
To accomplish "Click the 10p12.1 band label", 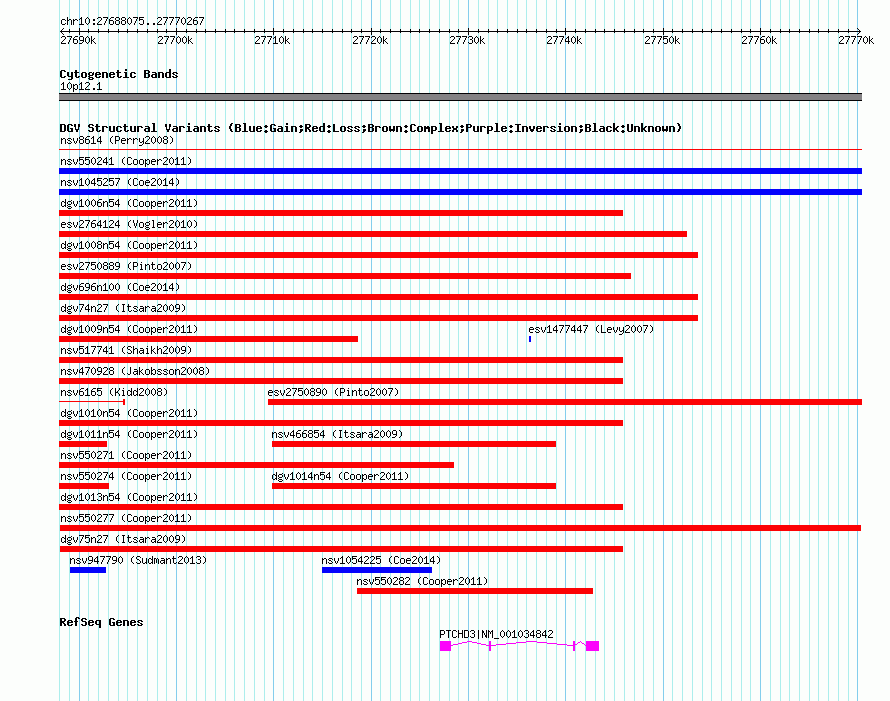I will coord(81,86).
